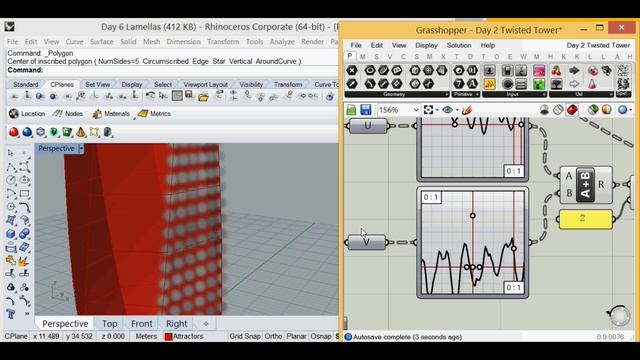
Task: Select the Integer 7 primitive parameter icon
Action: pos(459,84)
